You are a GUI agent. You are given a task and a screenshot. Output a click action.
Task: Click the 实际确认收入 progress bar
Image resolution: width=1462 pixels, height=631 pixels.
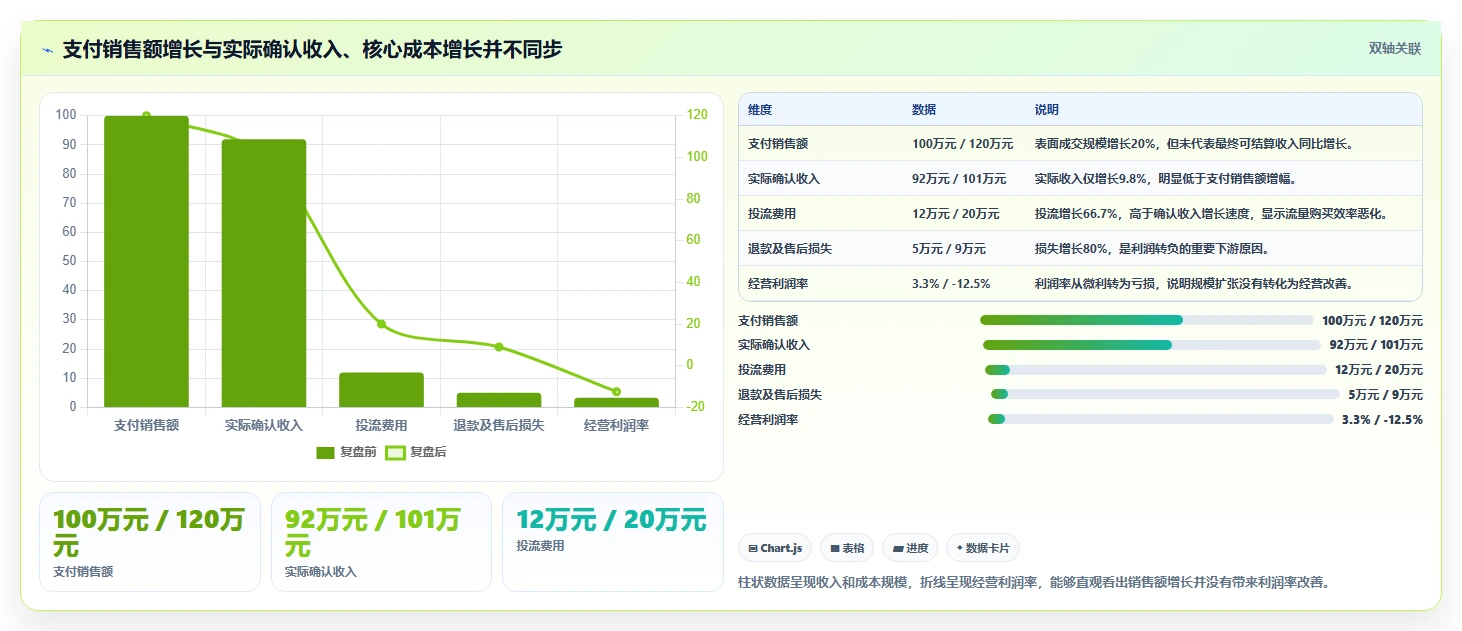[x=1152, y=345]
